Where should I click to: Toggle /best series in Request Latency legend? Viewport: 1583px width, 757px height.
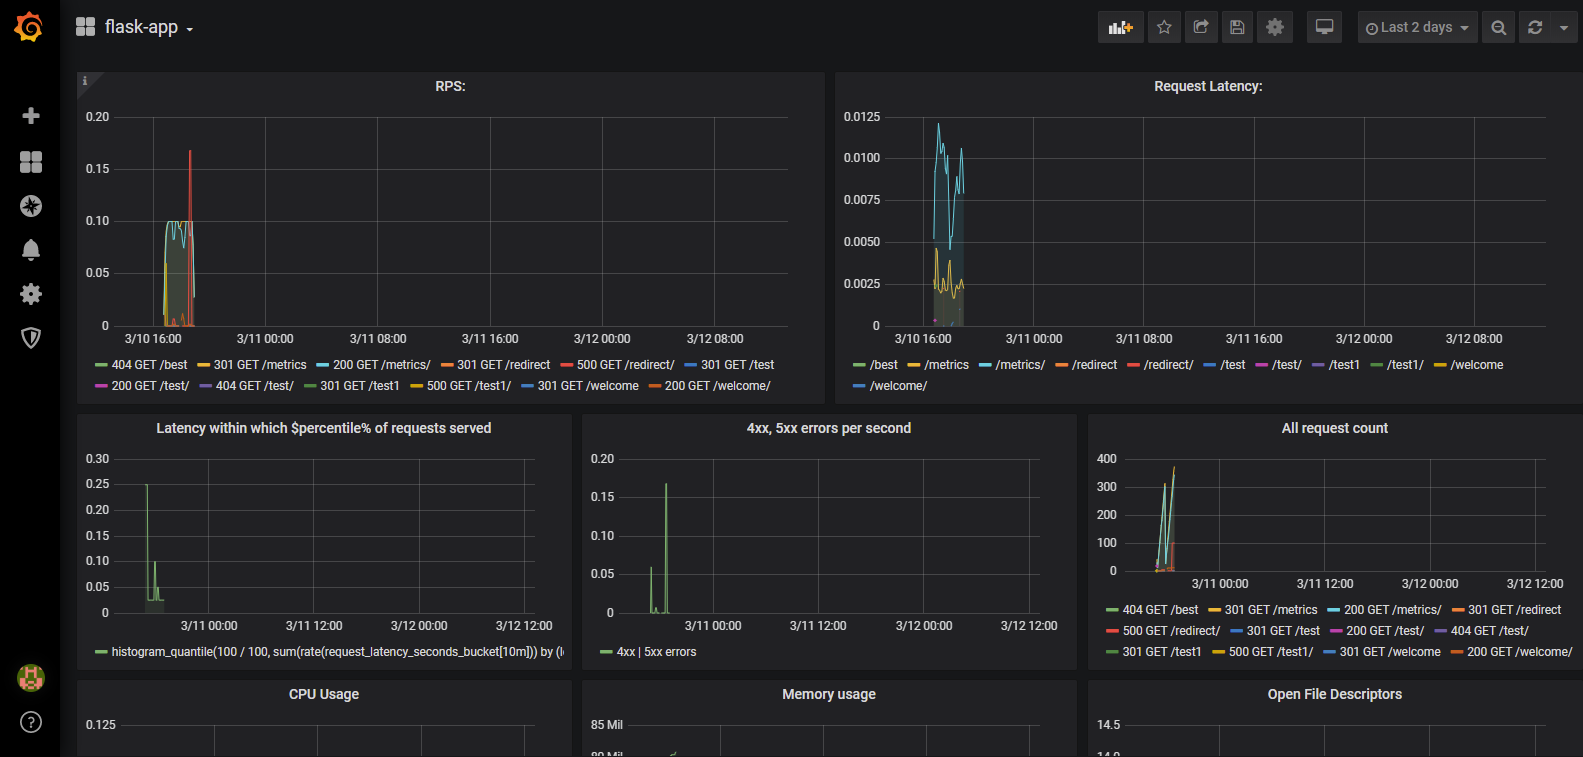tap(883, 365)
